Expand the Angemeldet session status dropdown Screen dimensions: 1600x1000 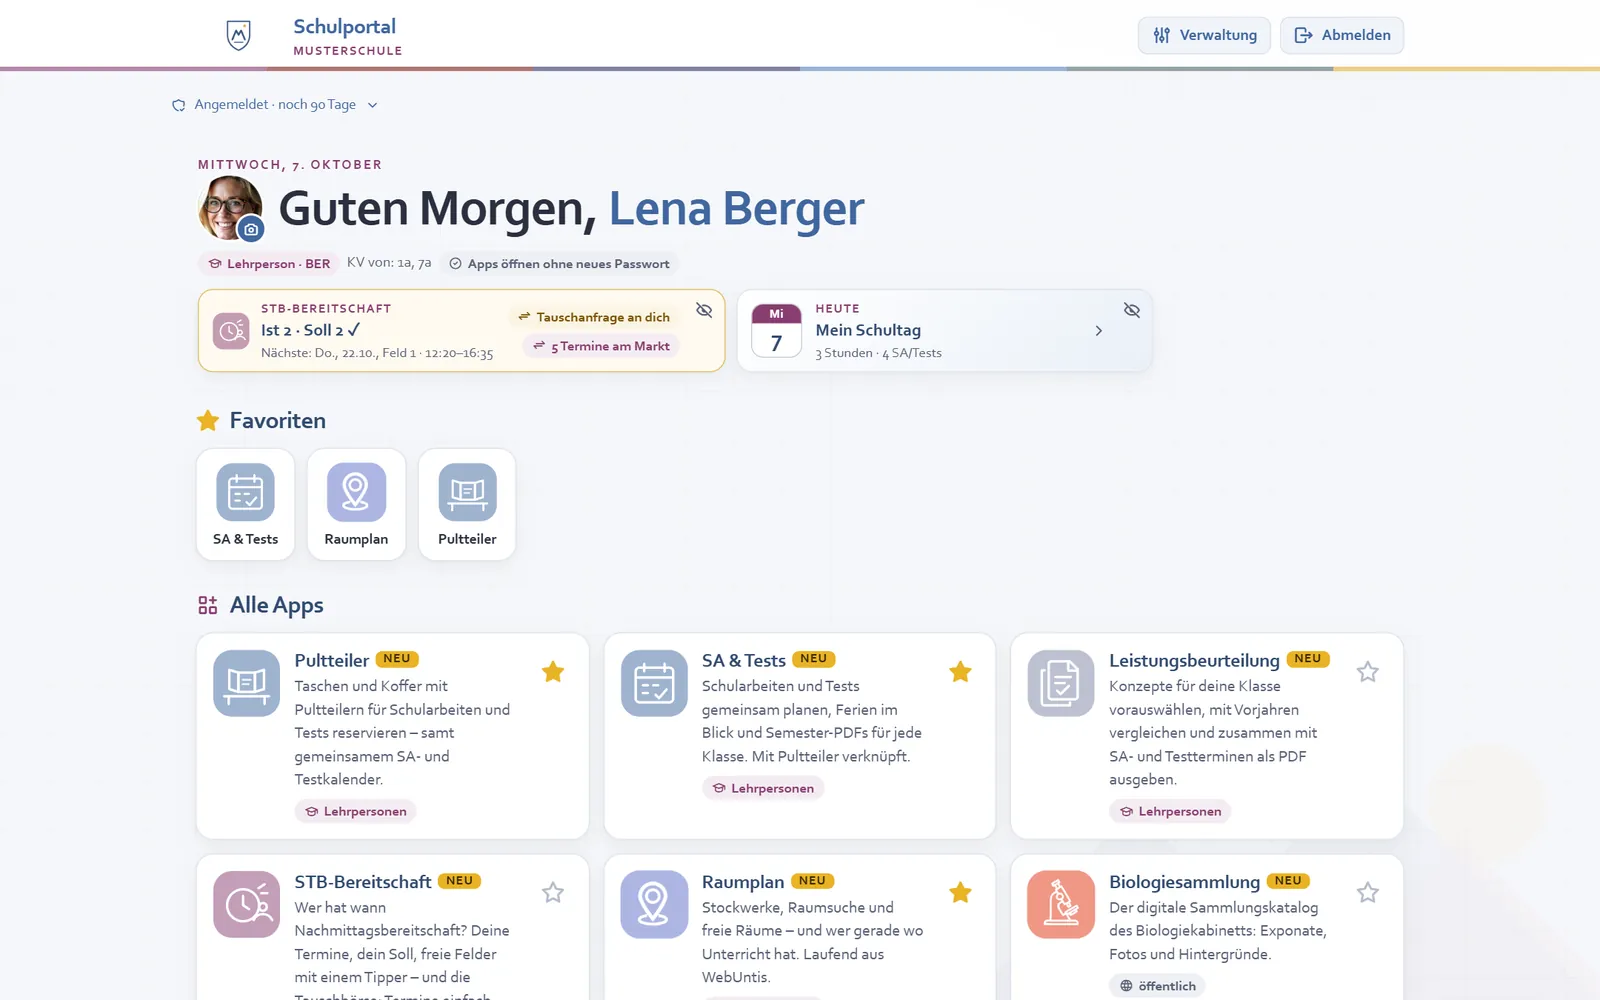[x=275, y=105]
